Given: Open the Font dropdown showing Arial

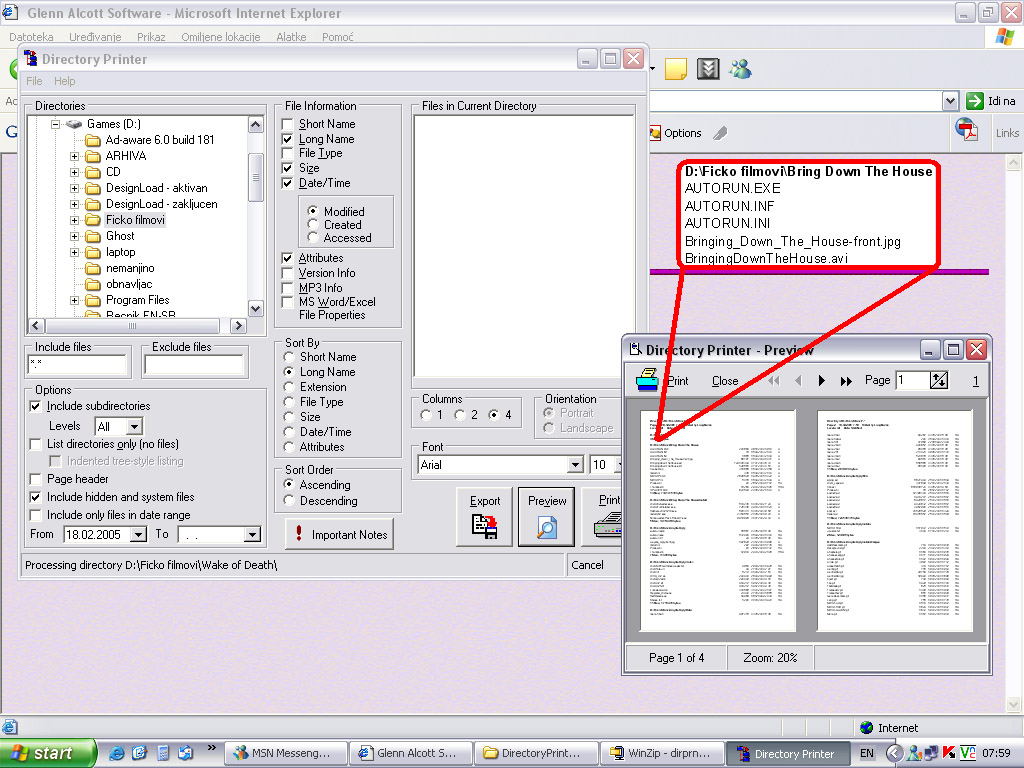Looking at the screenshot, I should (x=575, y=464).
